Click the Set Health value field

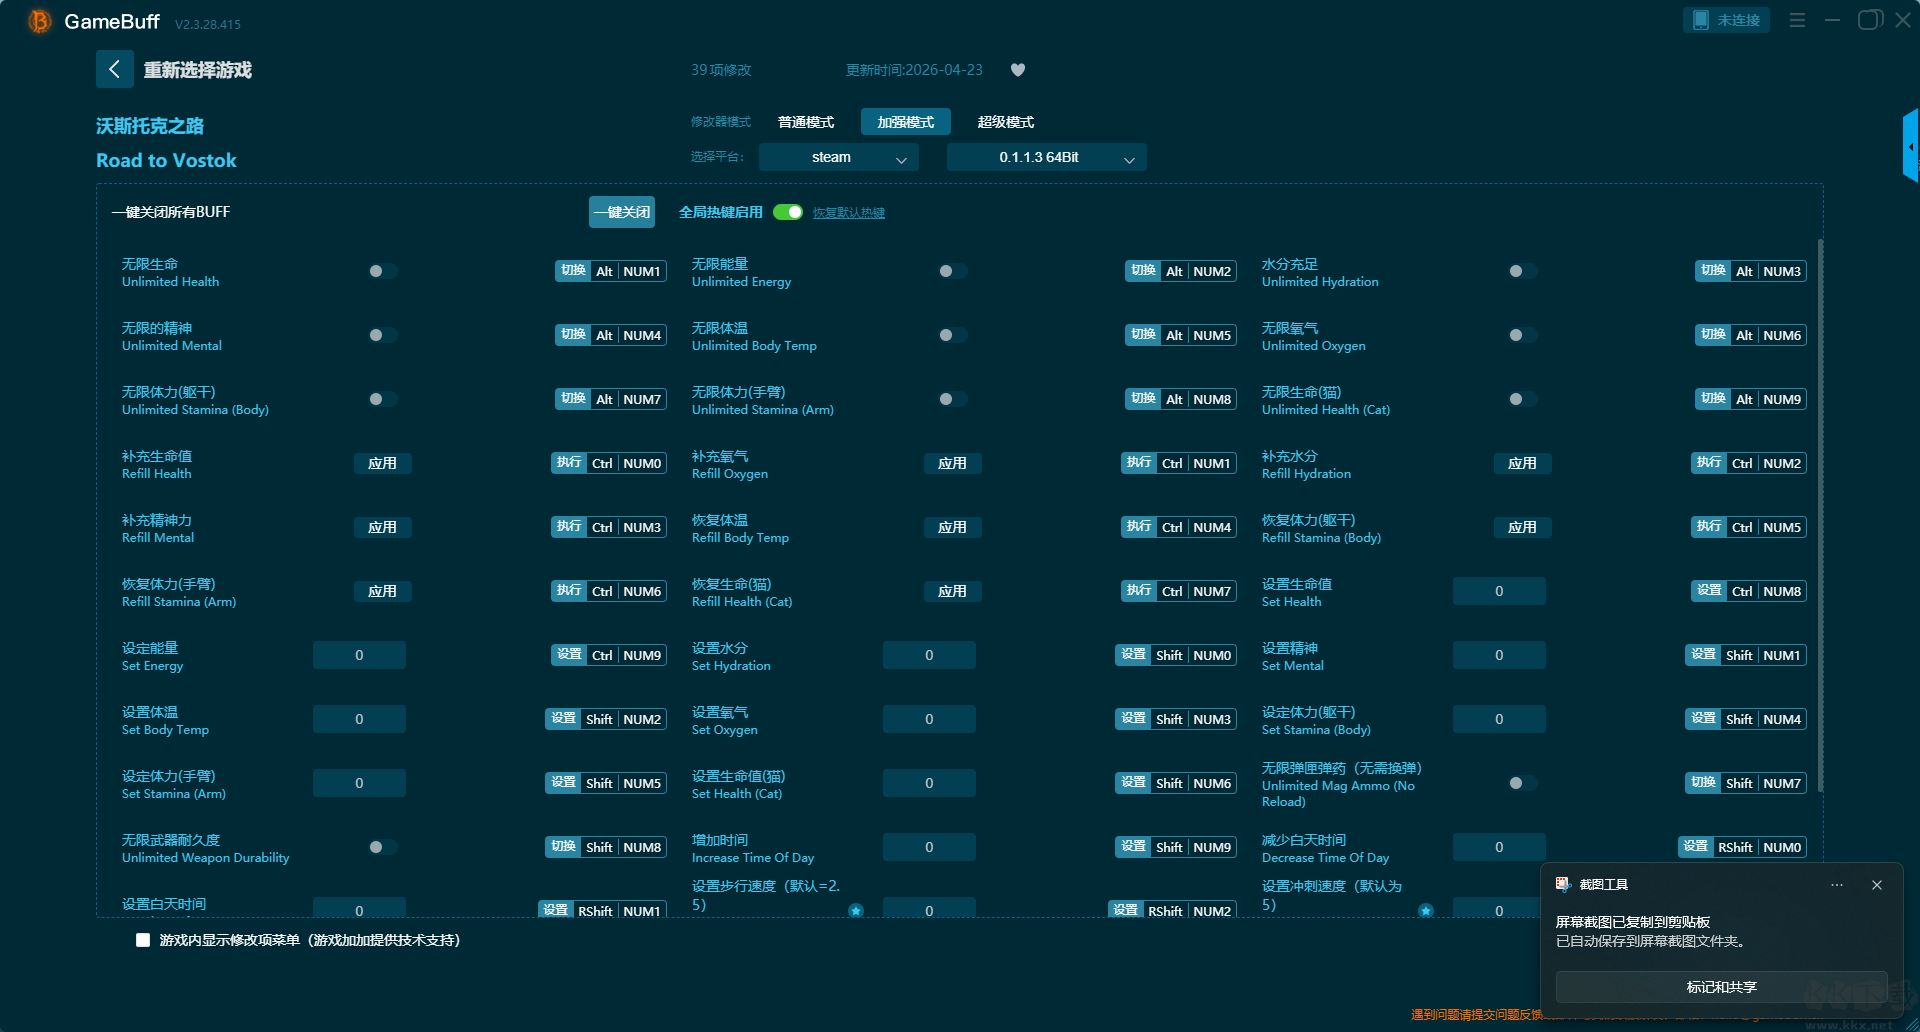tap(1499, 591)
